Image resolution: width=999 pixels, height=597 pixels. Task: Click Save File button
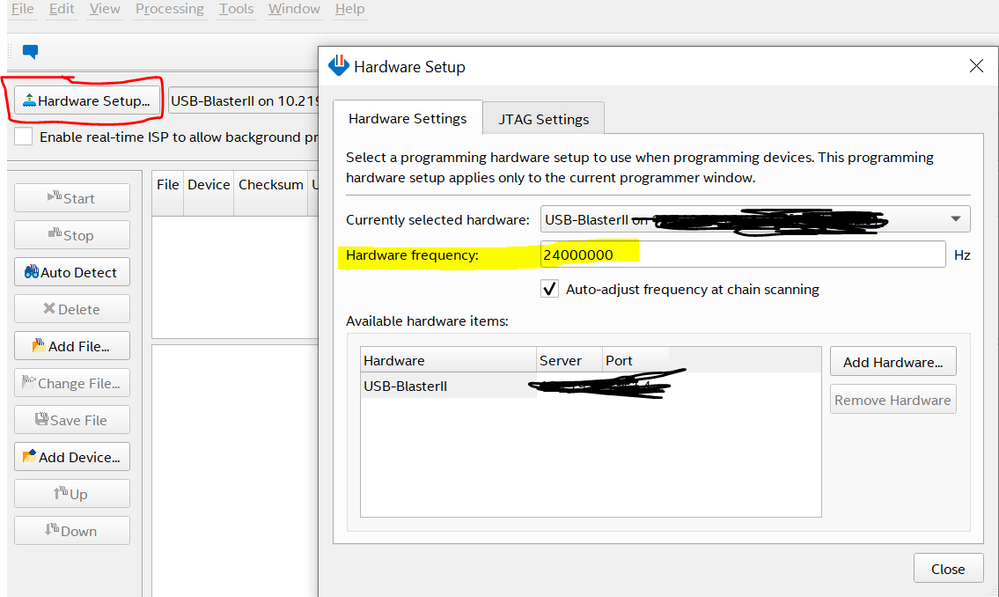(72, 420)
